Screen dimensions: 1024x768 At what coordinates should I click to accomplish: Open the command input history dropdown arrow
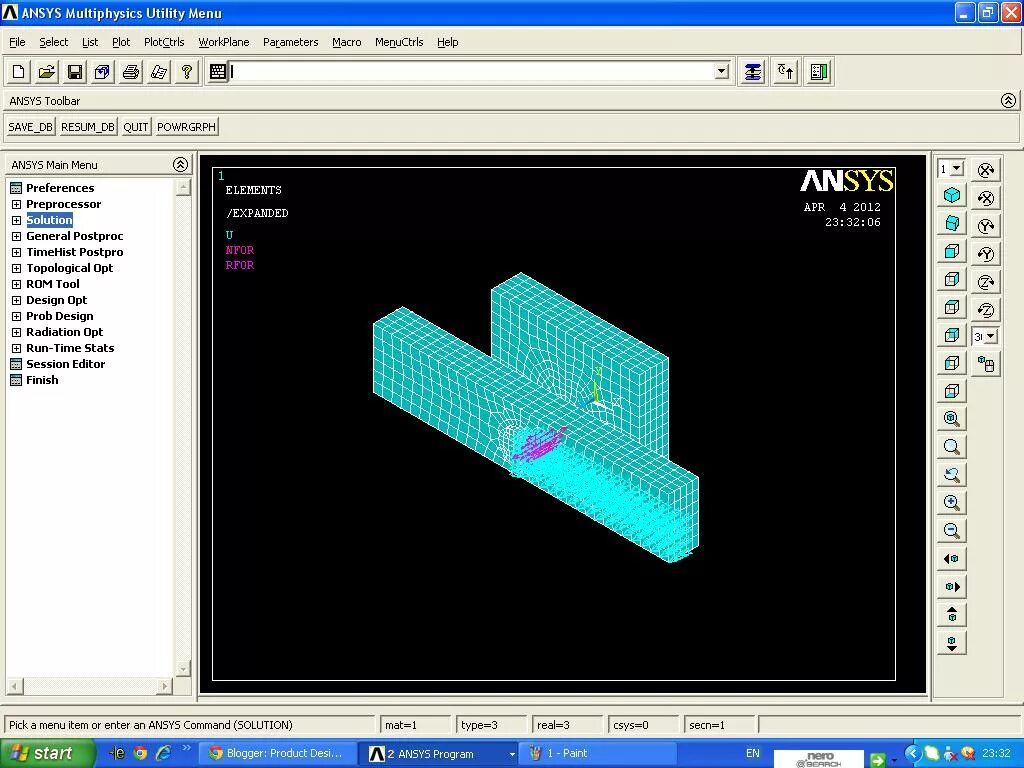point(722,71)
